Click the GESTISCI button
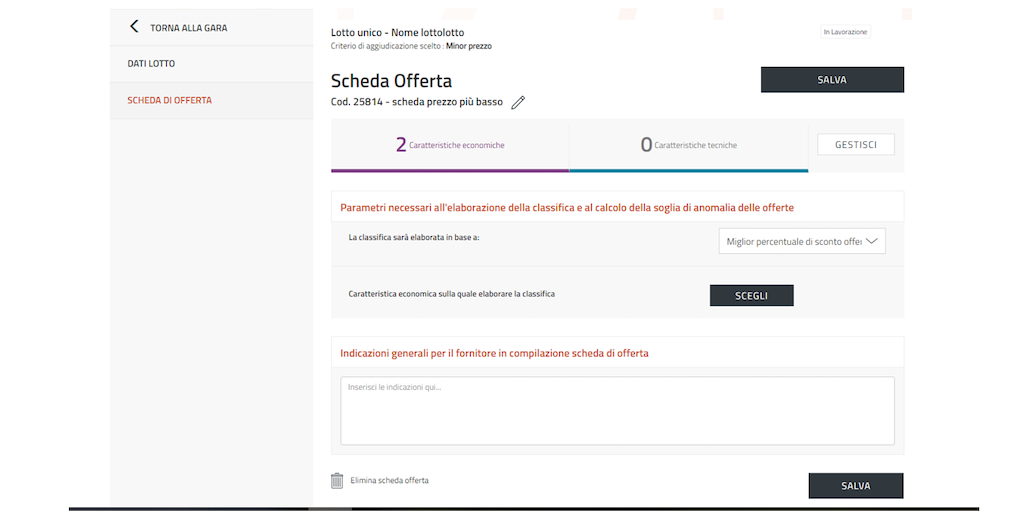The width and height of the screenshot is (1024, 523). click(x=855, y=145)
